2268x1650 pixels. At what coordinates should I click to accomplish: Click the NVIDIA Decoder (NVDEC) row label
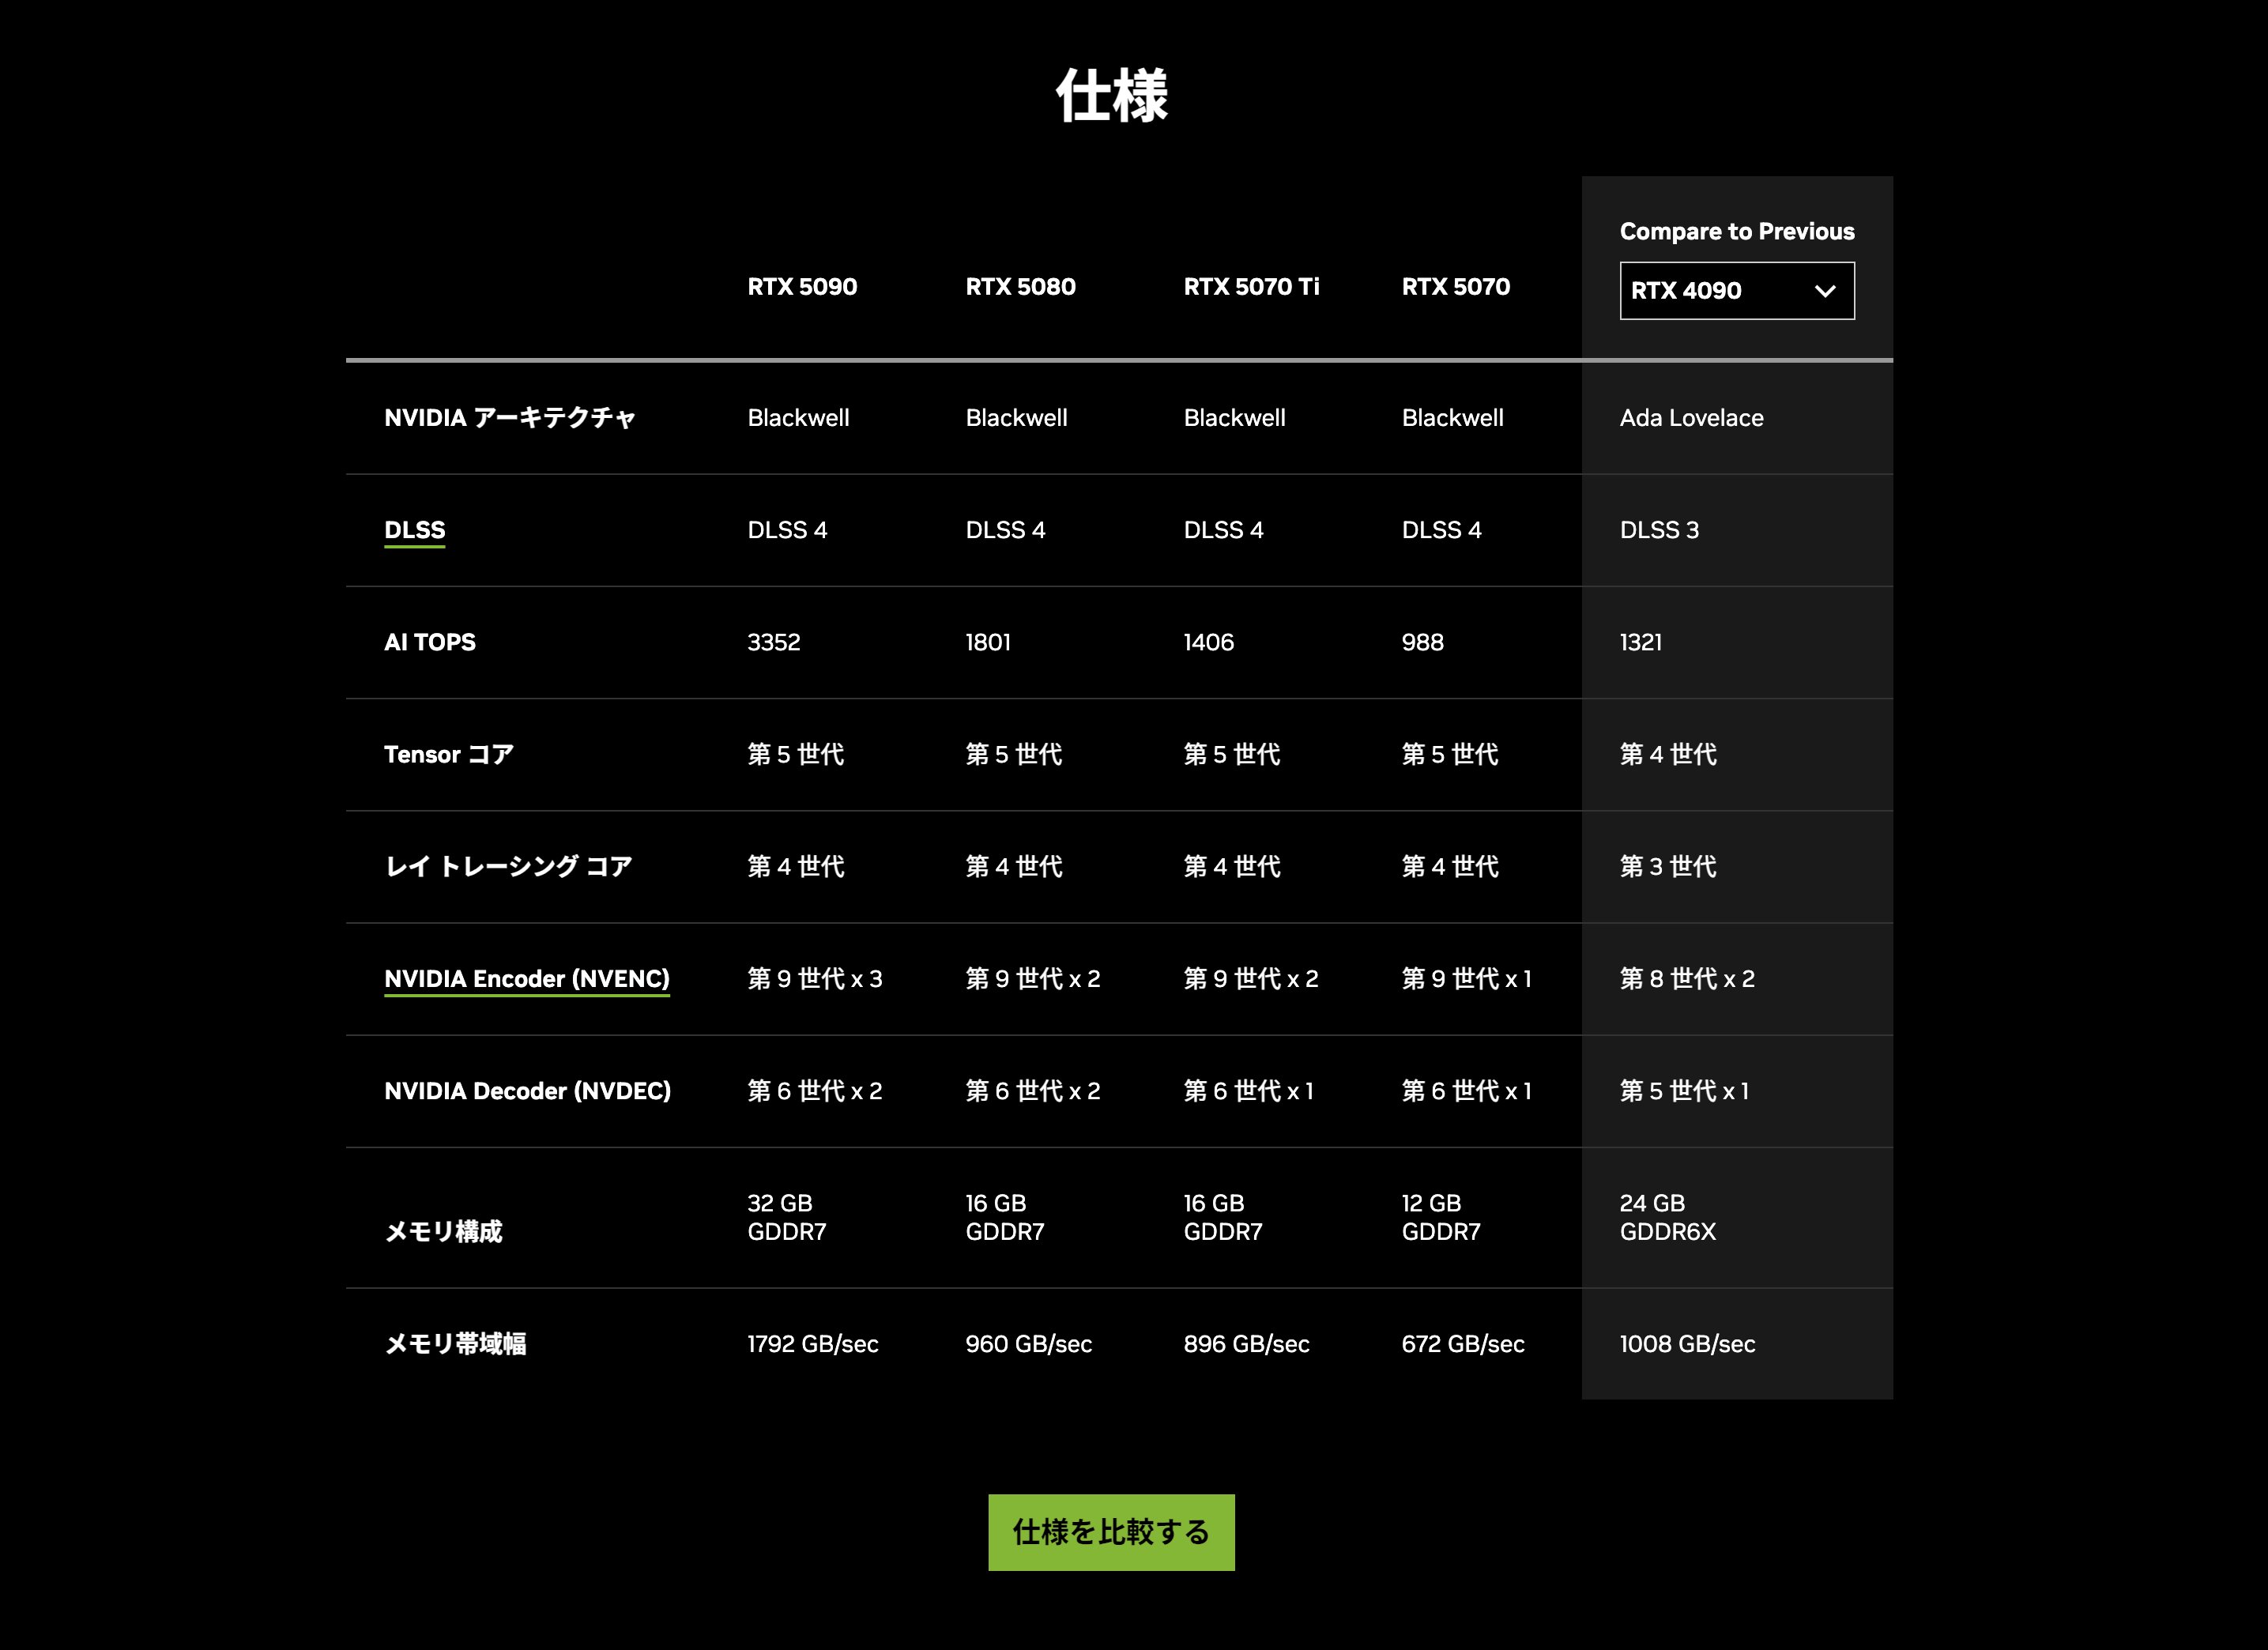point(527,1091)
